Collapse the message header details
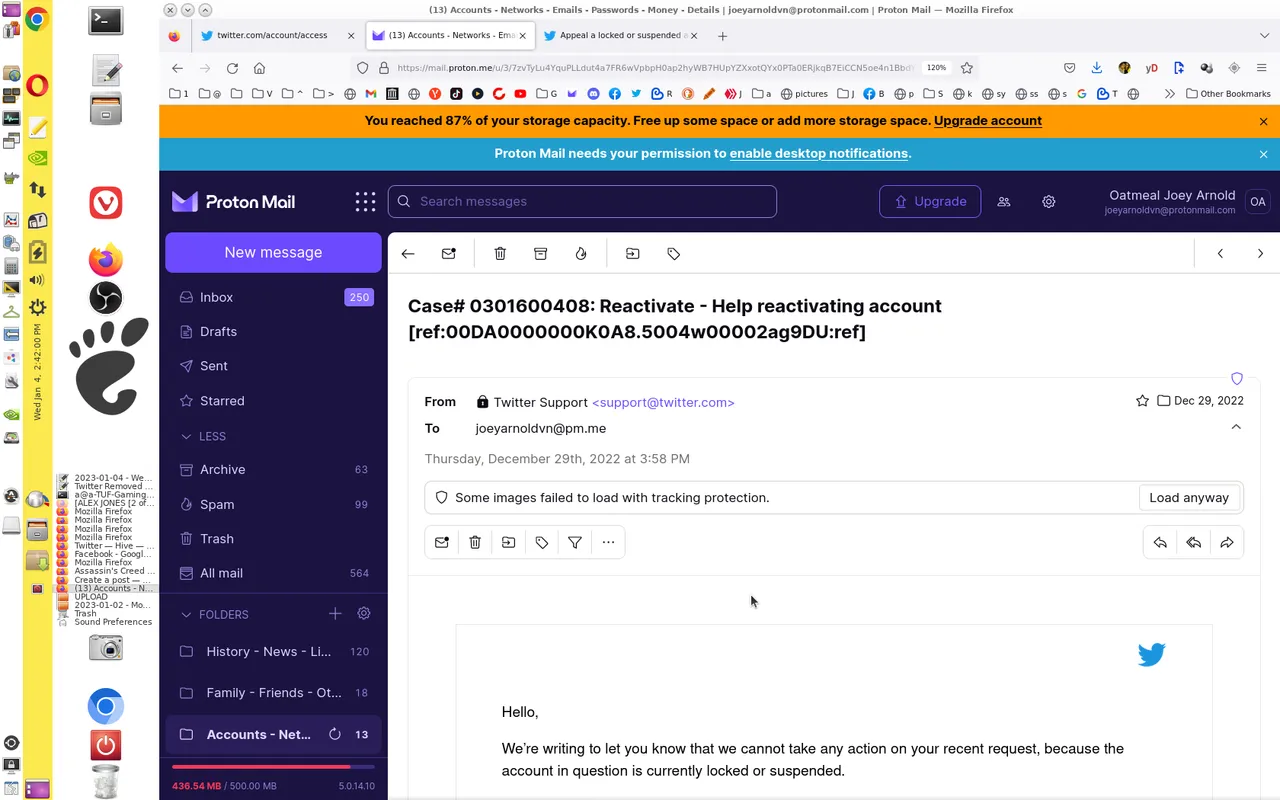The height and width of the screenshot is (800, 1280). [x=1236, y=427]
